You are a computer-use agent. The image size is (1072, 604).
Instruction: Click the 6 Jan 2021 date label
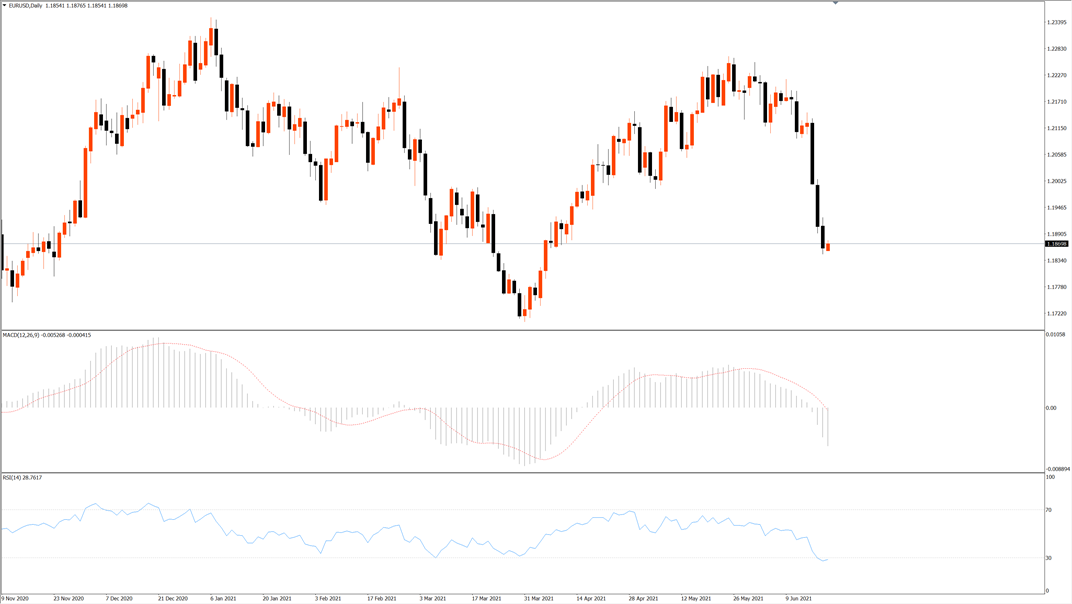coord(224,599)
